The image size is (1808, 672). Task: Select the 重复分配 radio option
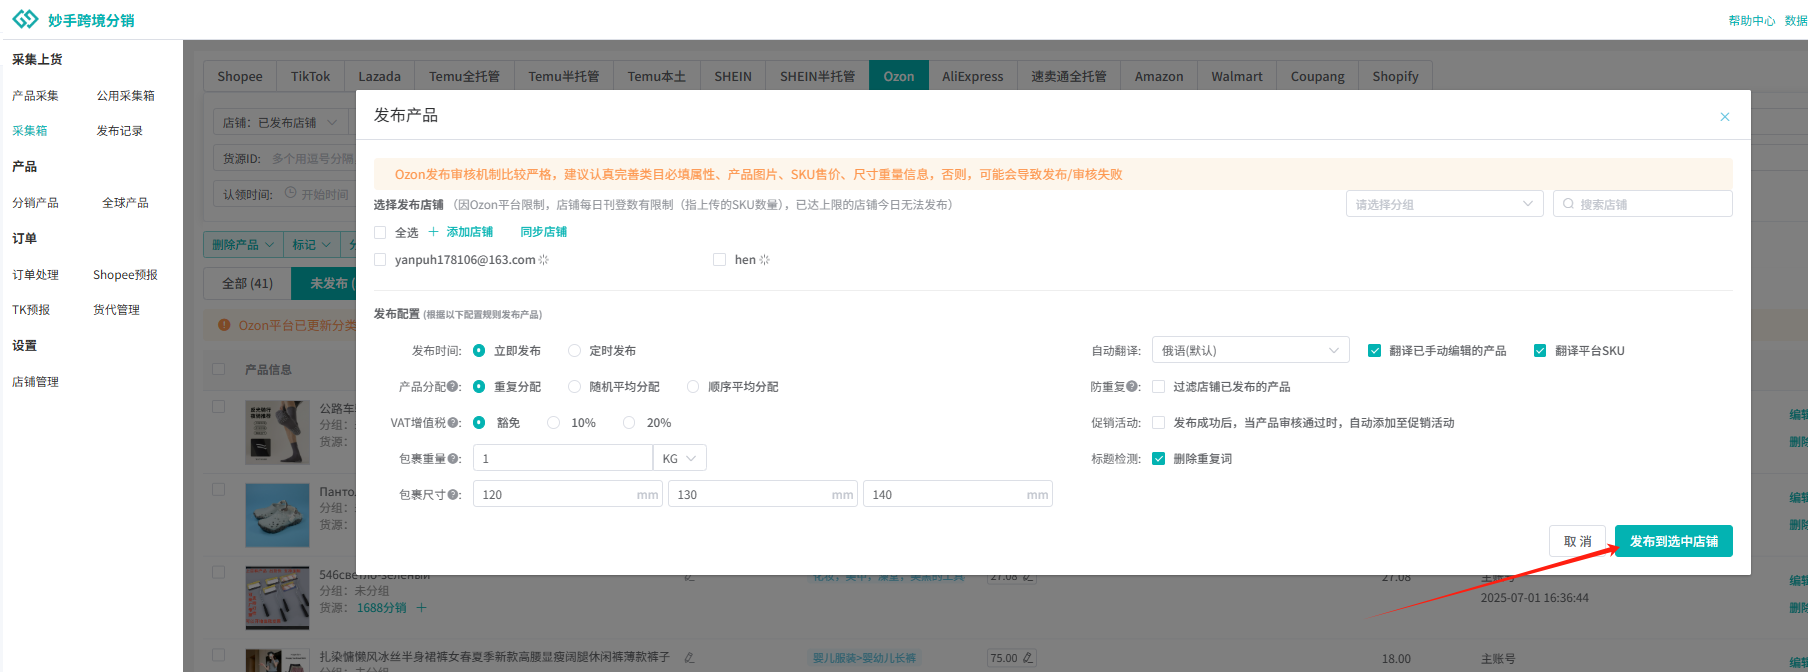click(479, 387)
